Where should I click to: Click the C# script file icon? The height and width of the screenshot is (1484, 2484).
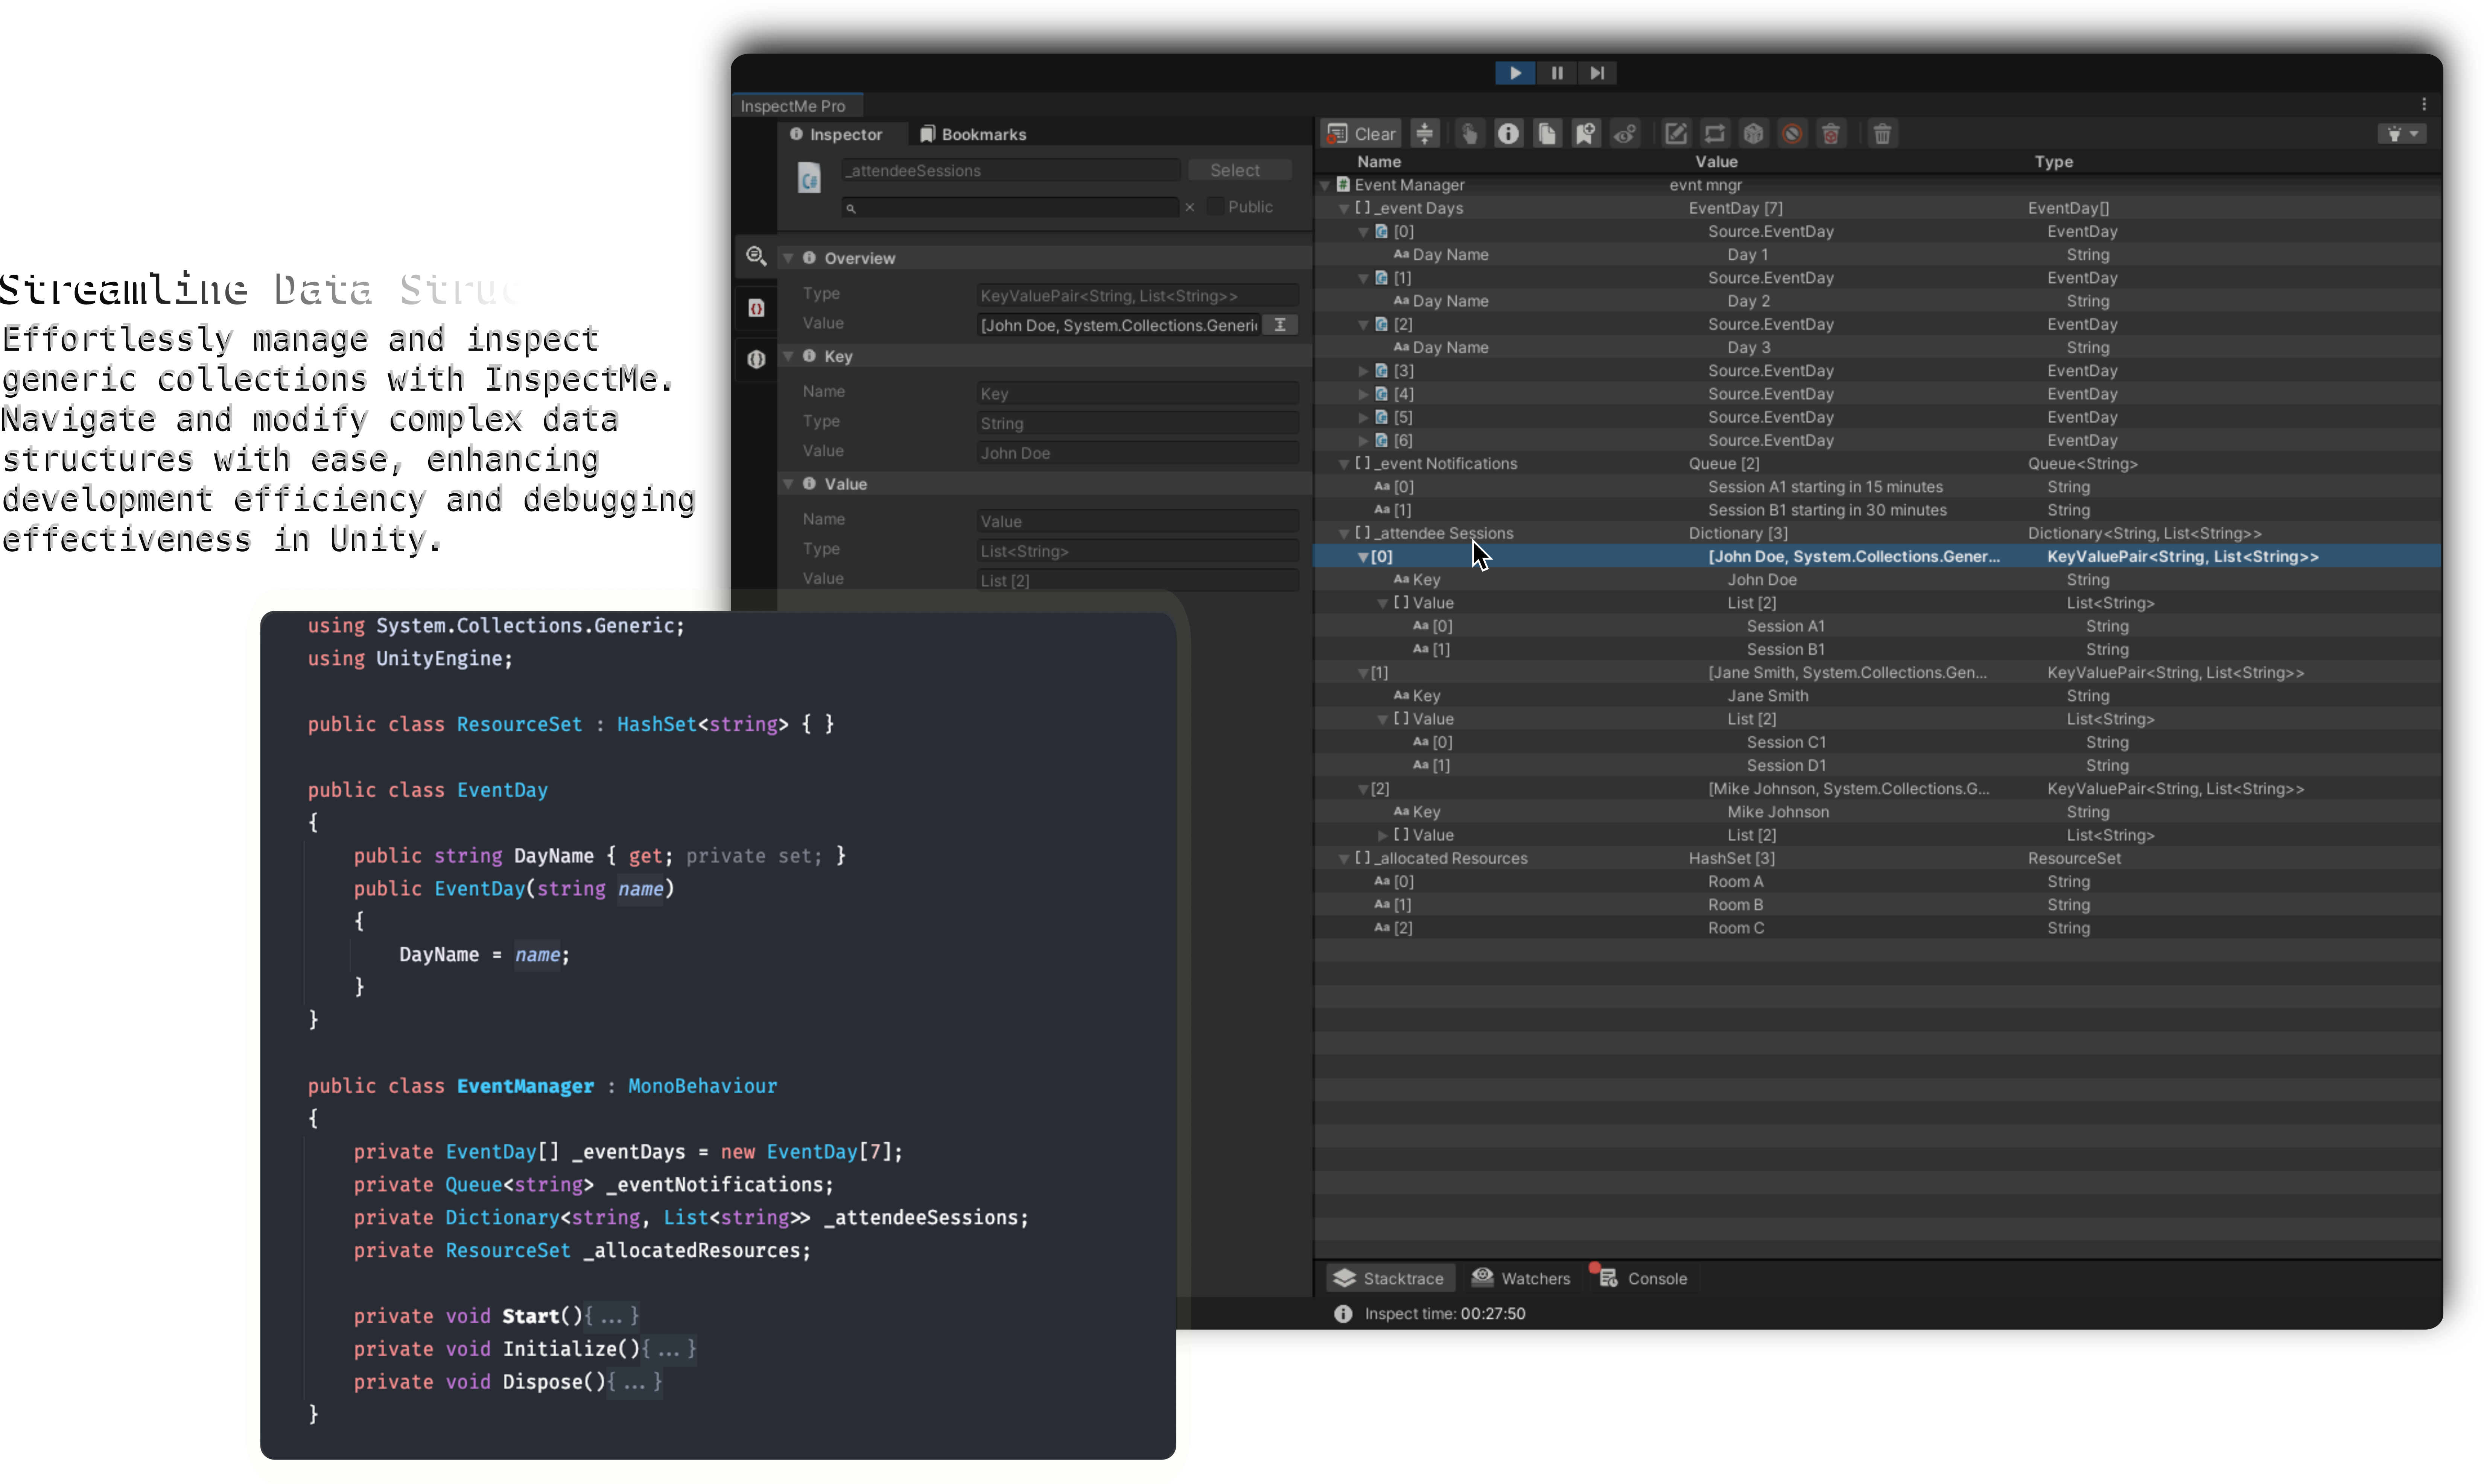[x=809, y=178]
